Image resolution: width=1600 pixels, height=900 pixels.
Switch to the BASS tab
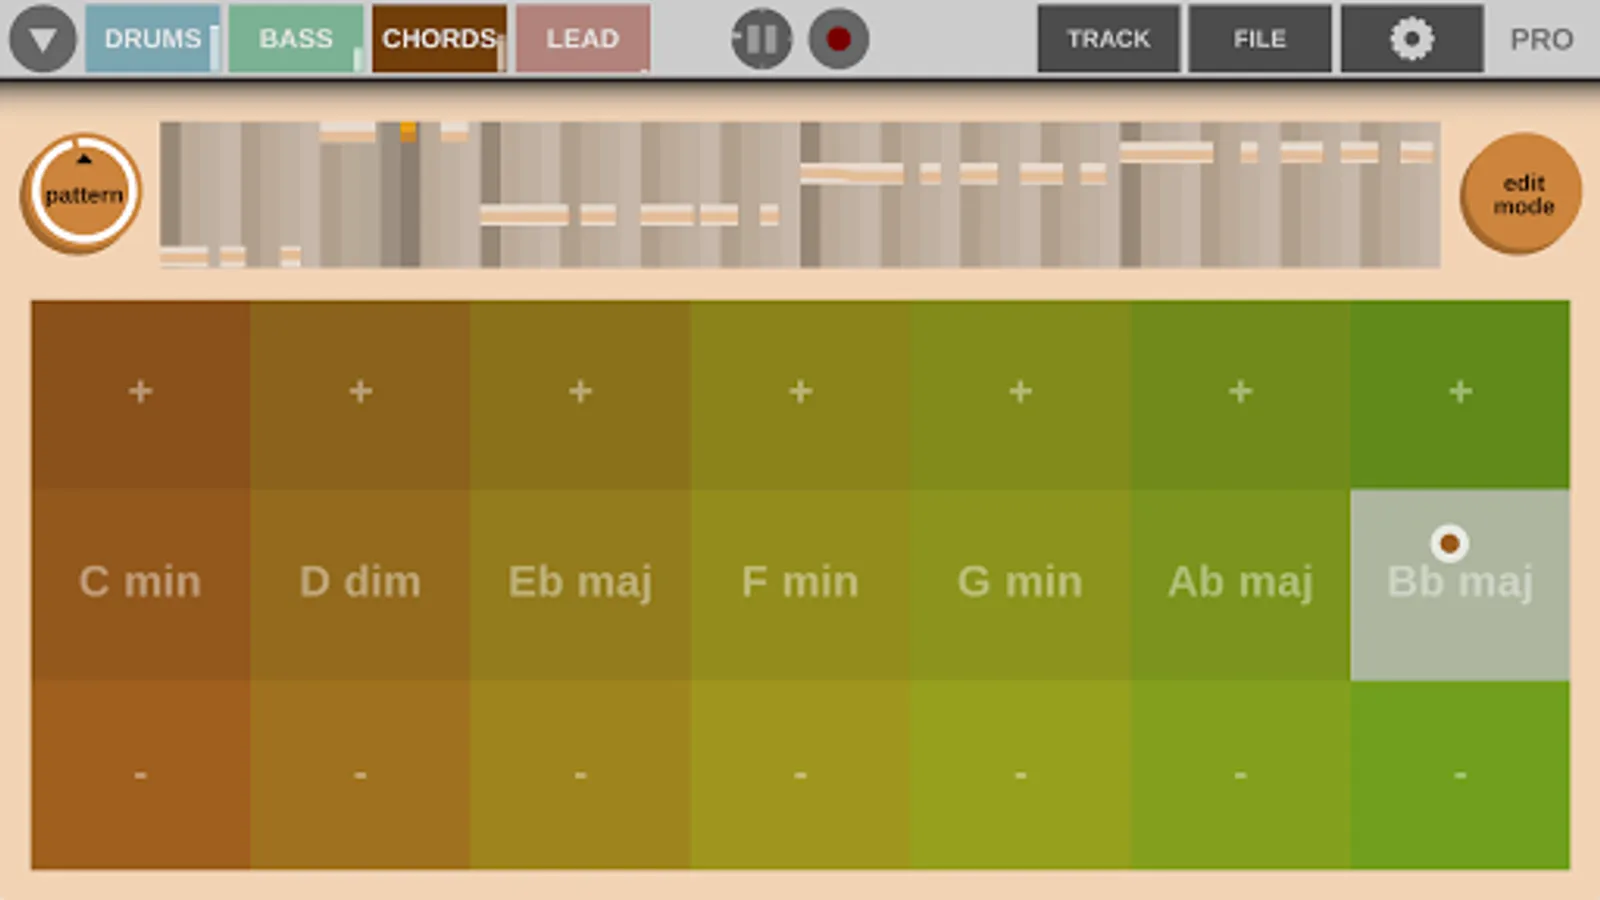click(295, 39)
